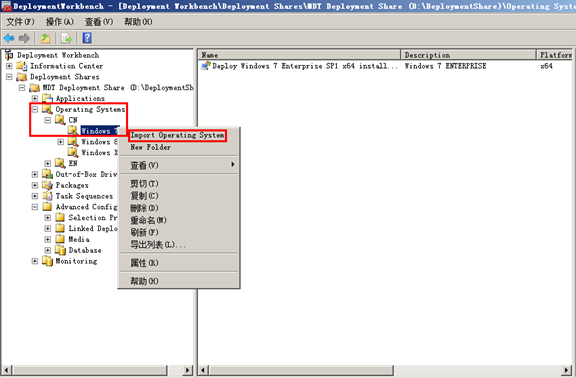Click the Operating Systems folder icon
The height and width of the screenshot is (378, 576).
(47, 109)
